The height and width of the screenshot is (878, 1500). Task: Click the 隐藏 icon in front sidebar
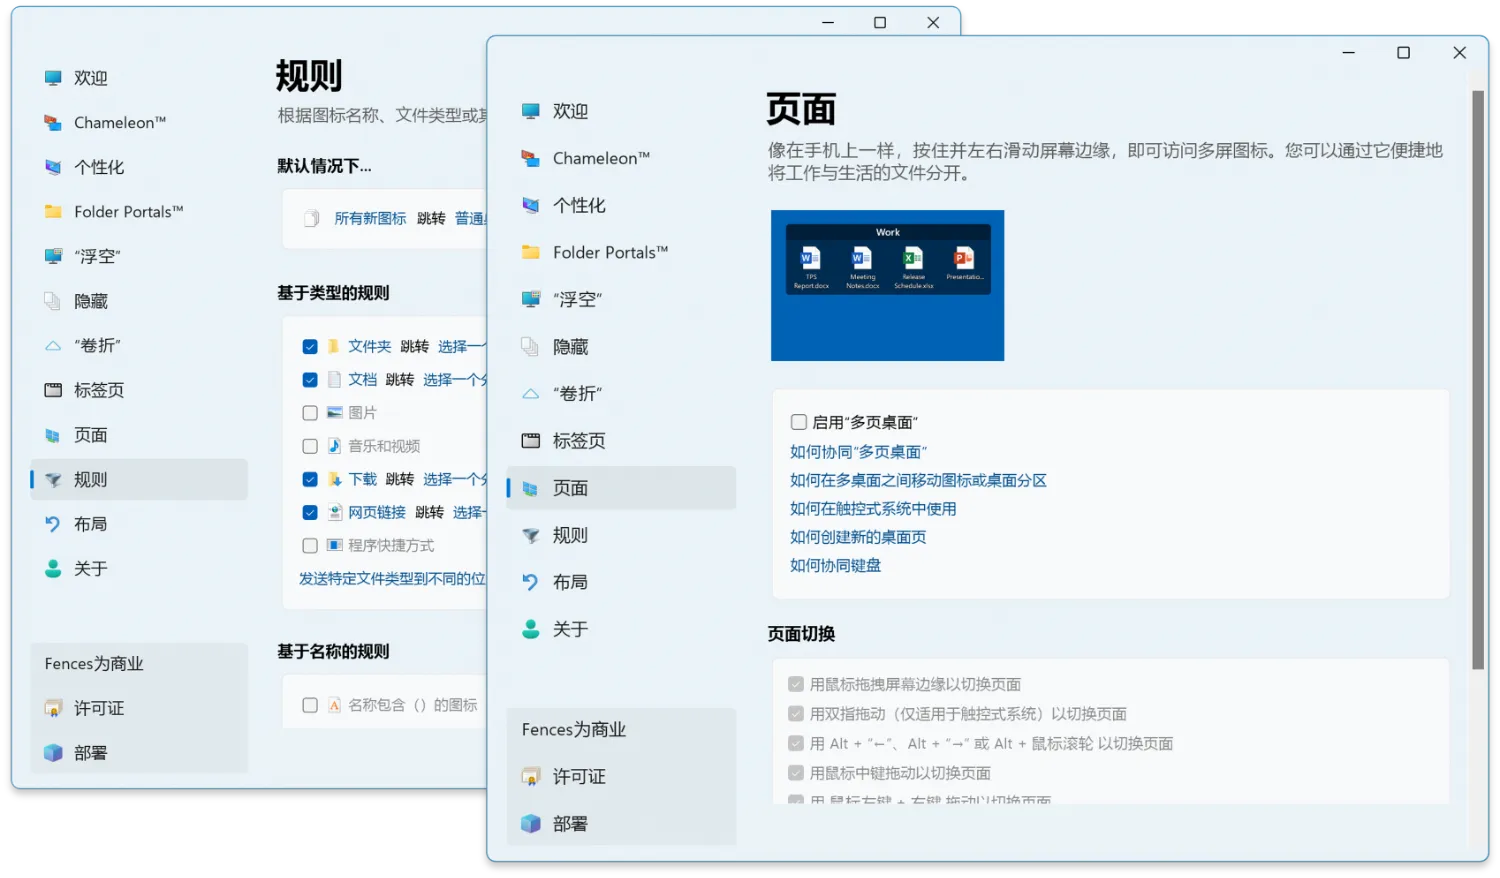(x=530, y=347)
